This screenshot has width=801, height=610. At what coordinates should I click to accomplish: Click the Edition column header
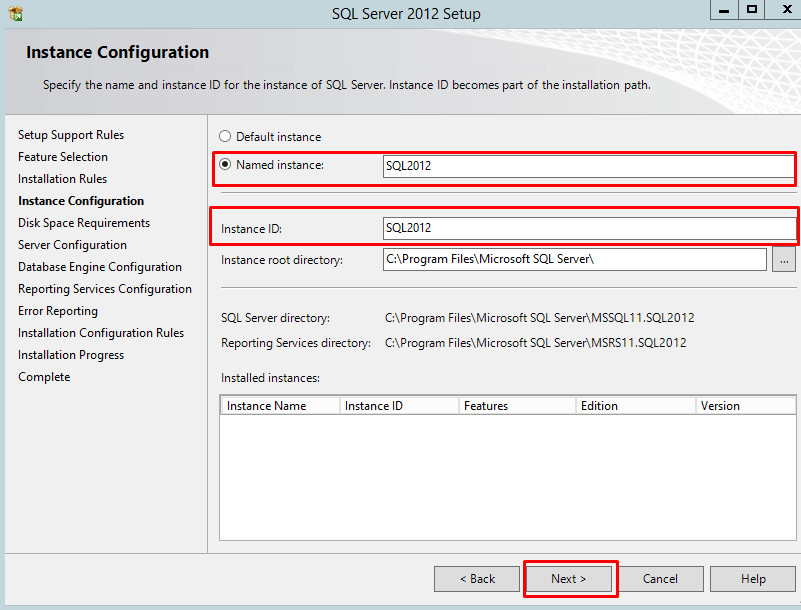pos(635,406)
